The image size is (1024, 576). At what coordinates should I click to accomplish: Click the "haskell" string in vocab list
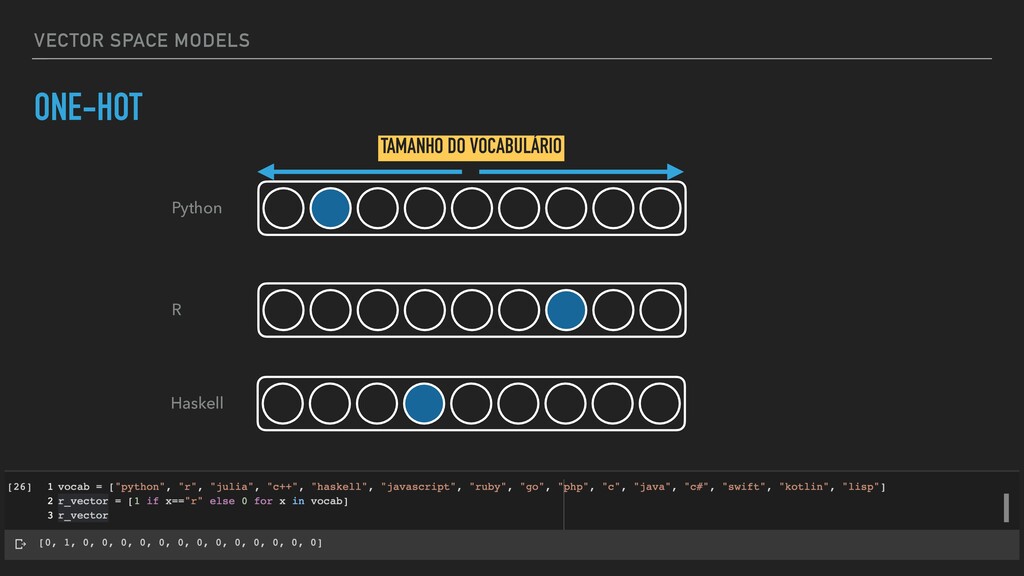point(340,487)
